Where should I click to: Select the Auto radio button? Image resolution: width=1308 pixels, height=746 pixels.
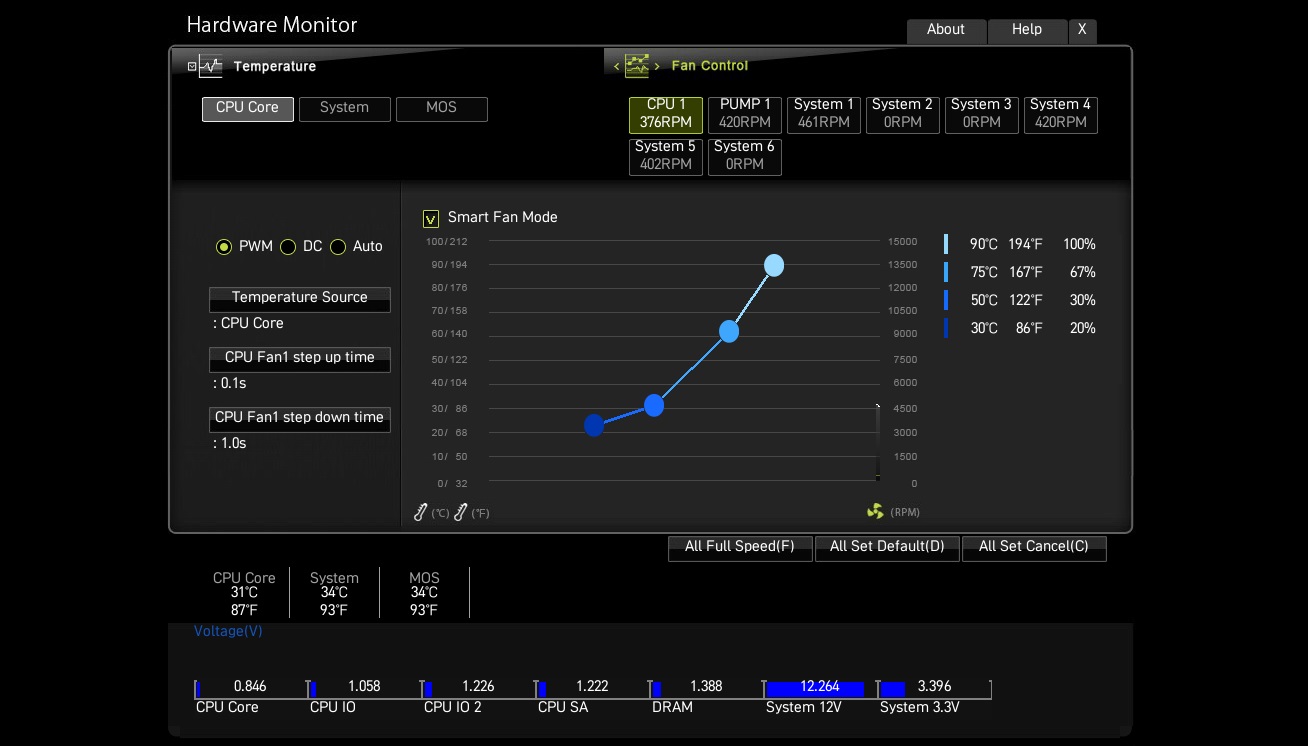click(338, 246)
